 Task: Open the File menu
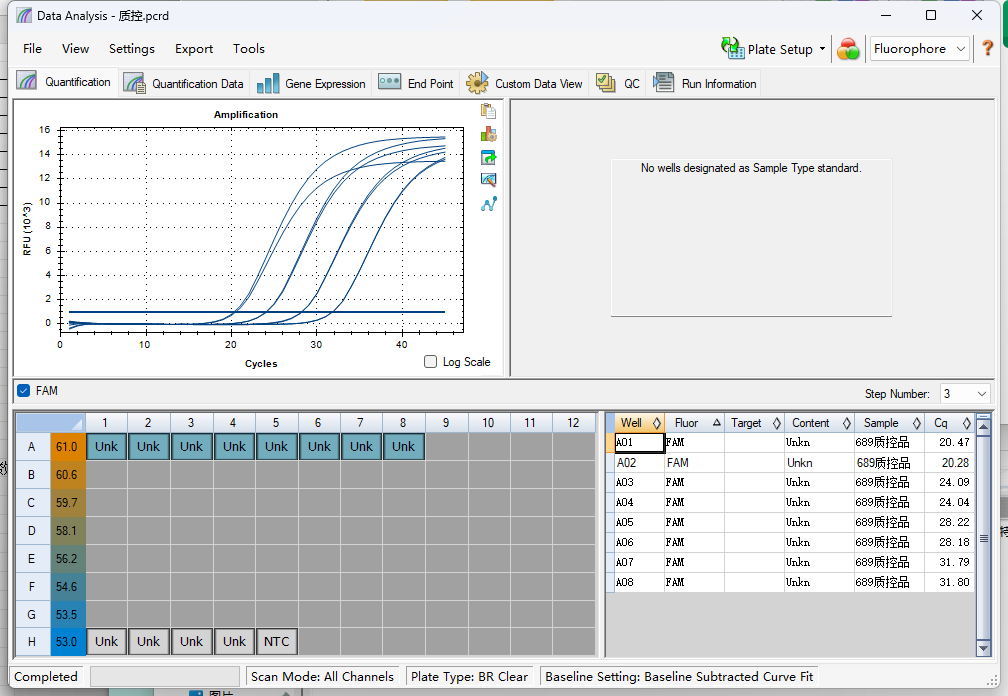click(32, 49)
